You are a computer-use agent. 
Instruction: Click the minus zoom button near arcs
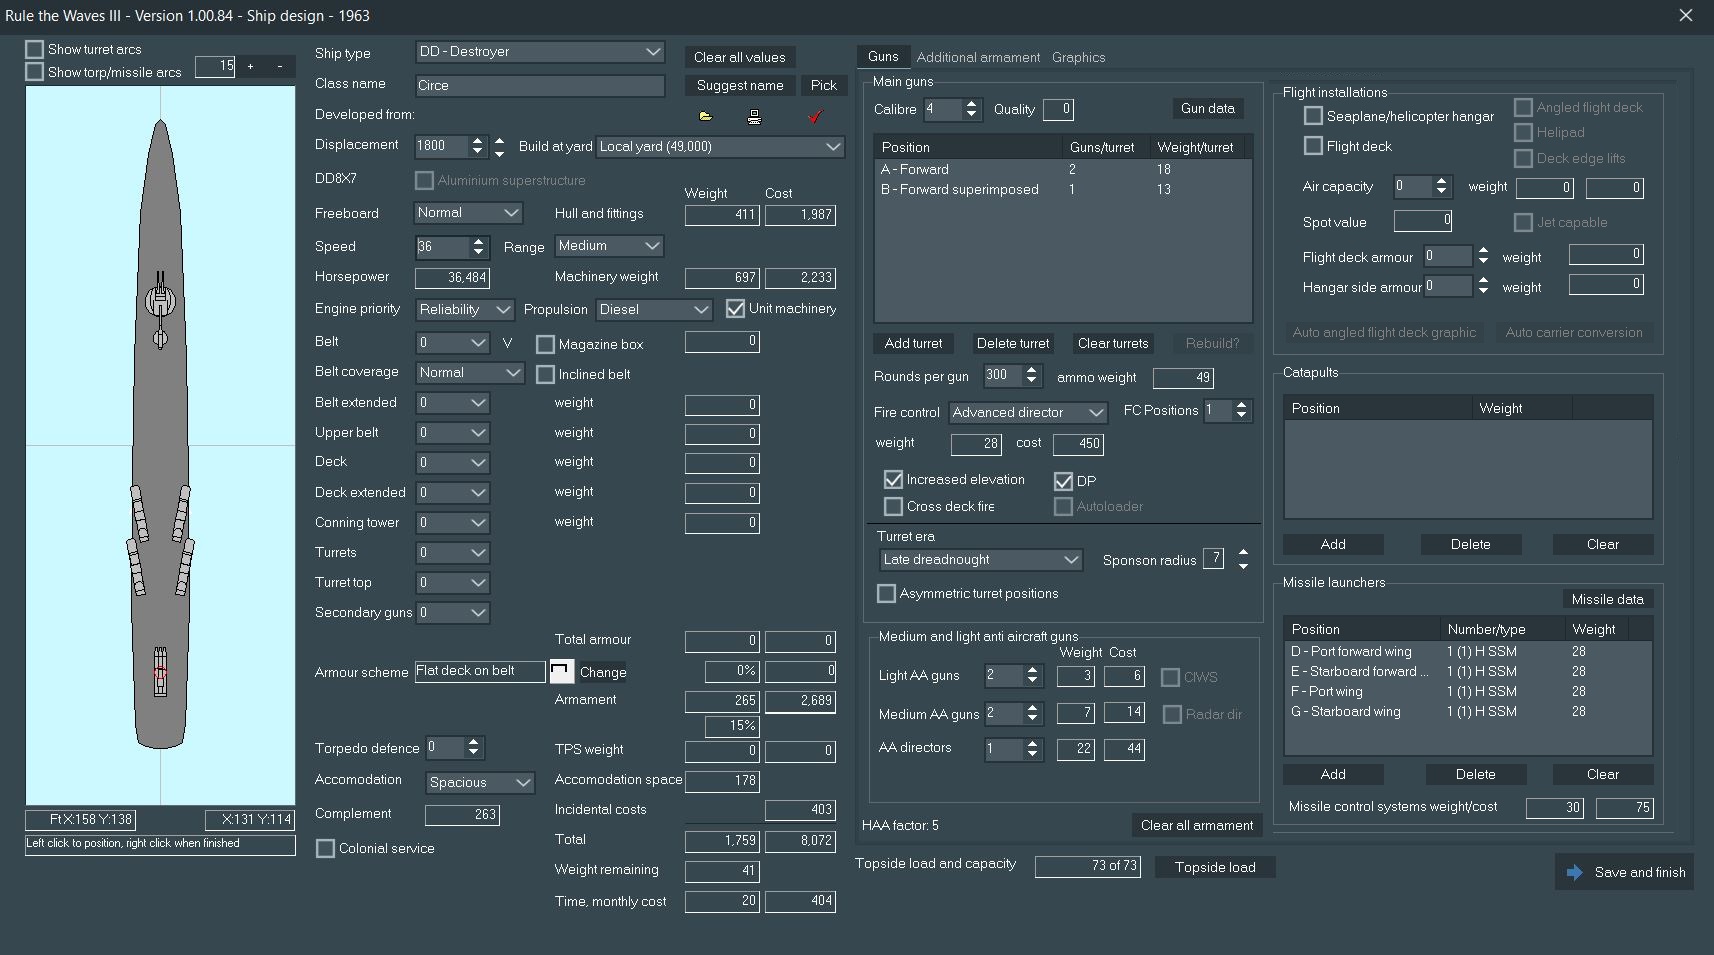(x=279, y=66)
